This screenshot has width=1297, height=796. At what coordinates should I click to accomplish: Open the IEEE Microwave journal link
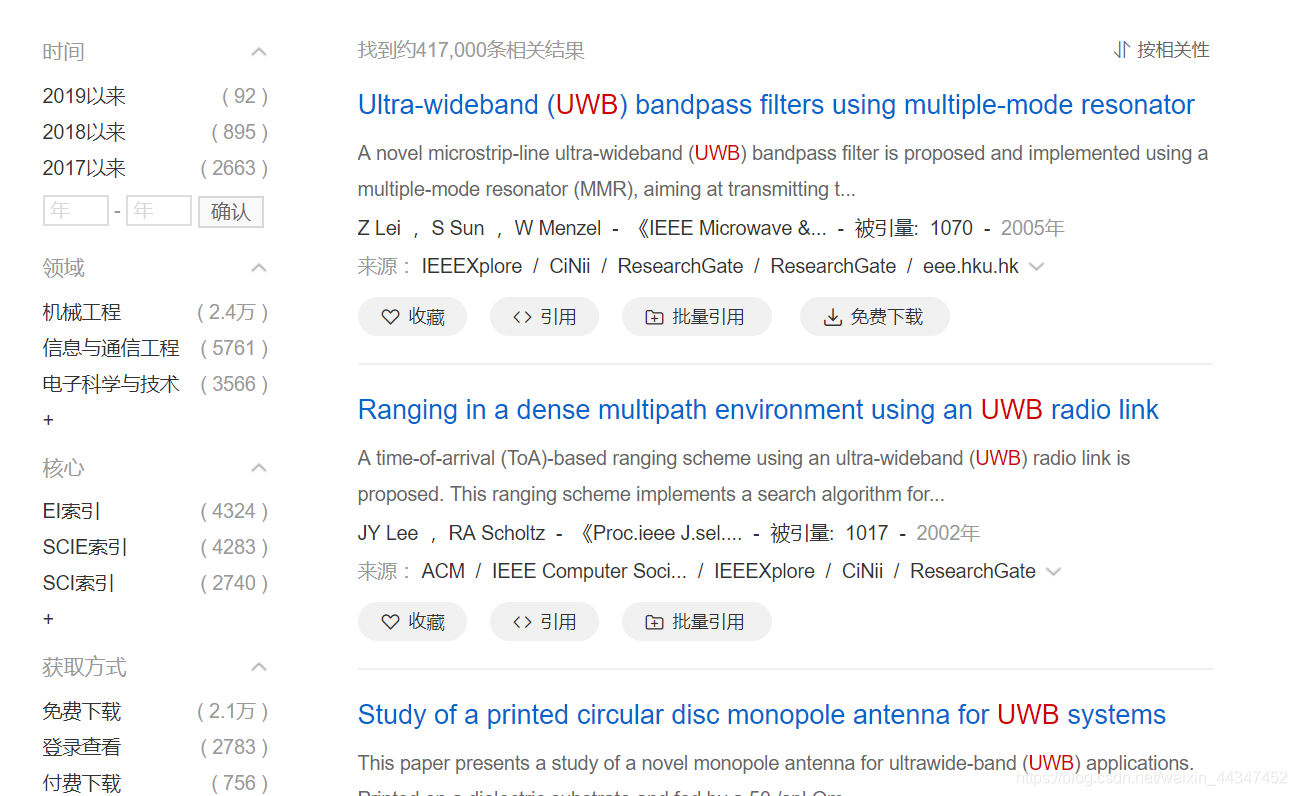coord(730,228)
